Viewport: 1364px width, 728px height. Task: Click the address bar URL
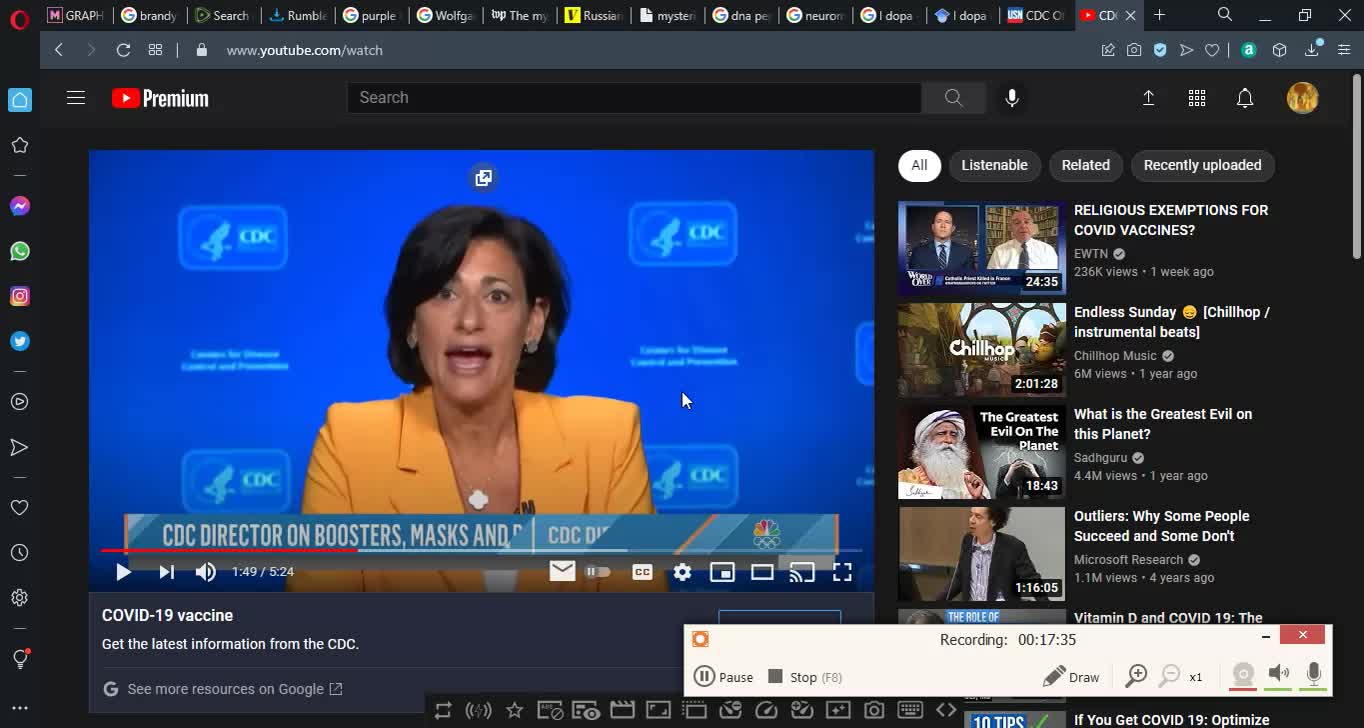(305, 50)
